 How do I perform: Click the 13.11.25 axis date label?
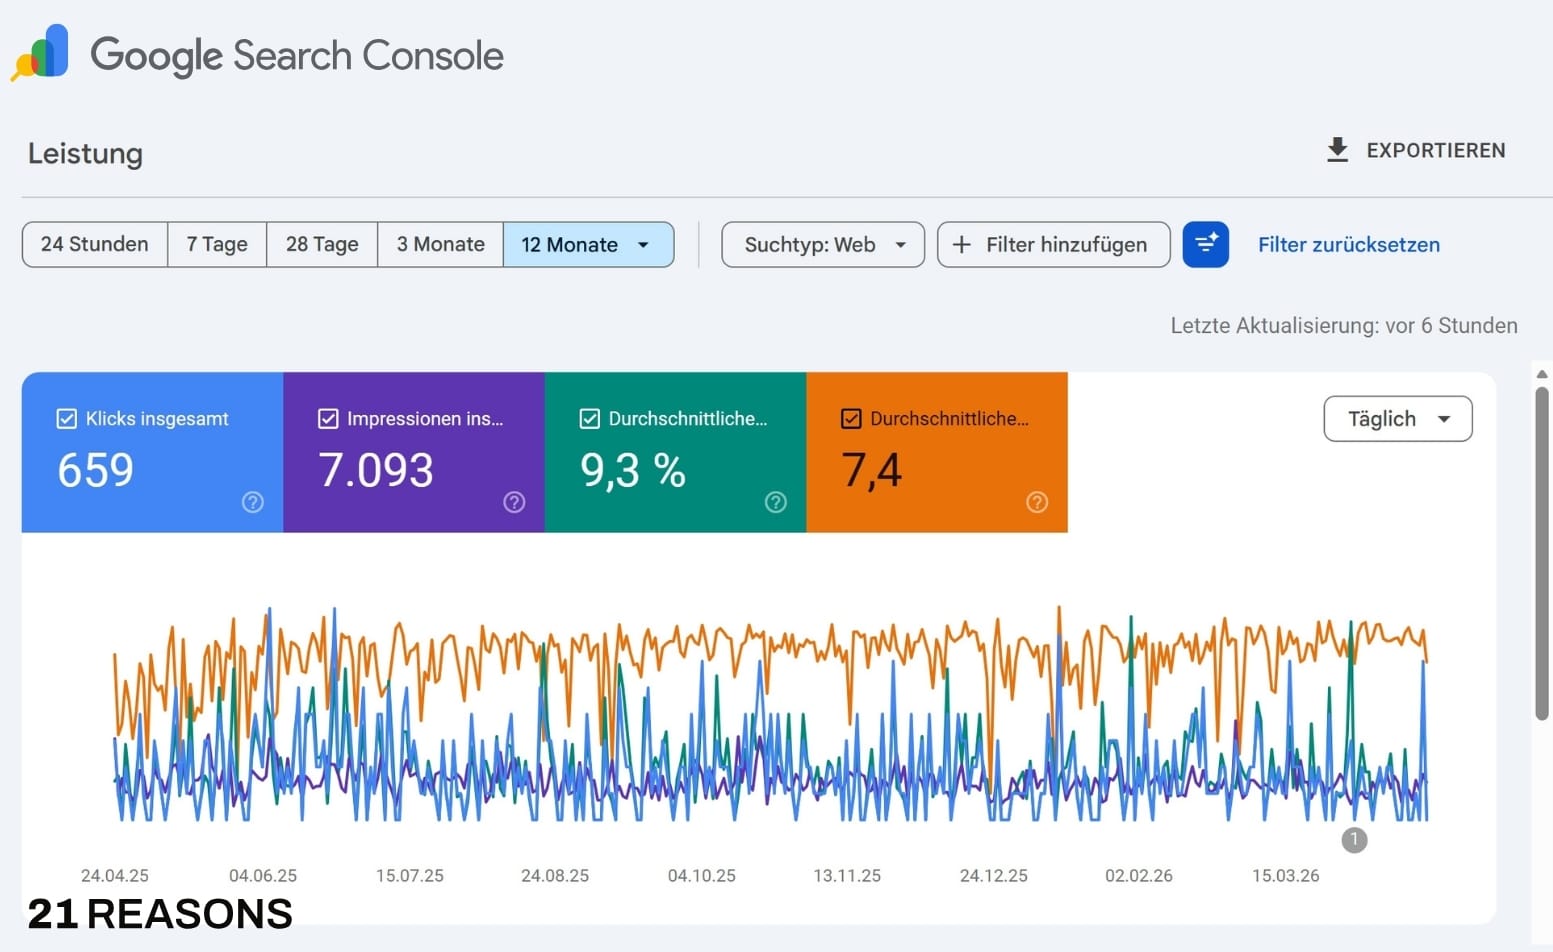tap(847, 876)
